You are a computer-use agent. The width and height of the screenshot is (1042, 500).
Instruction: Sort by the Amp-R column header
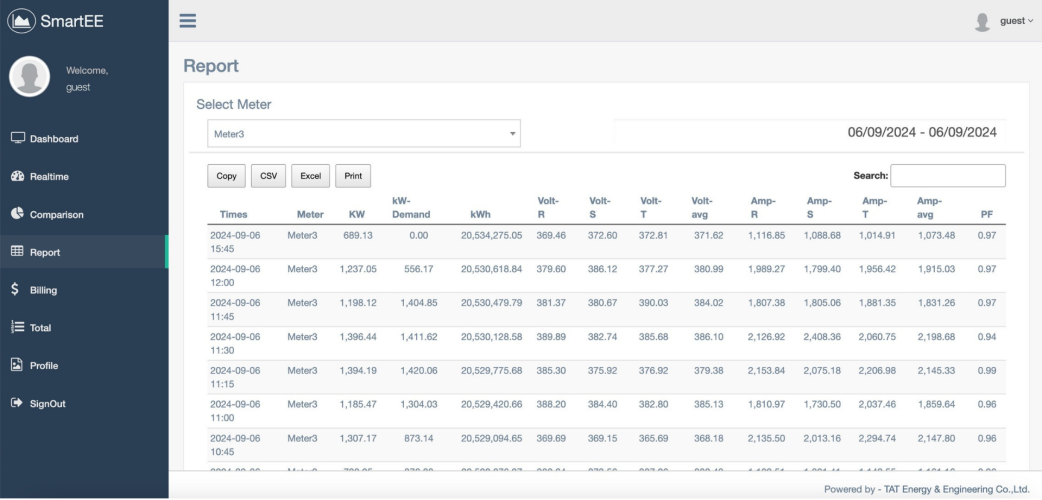[763, 207]
